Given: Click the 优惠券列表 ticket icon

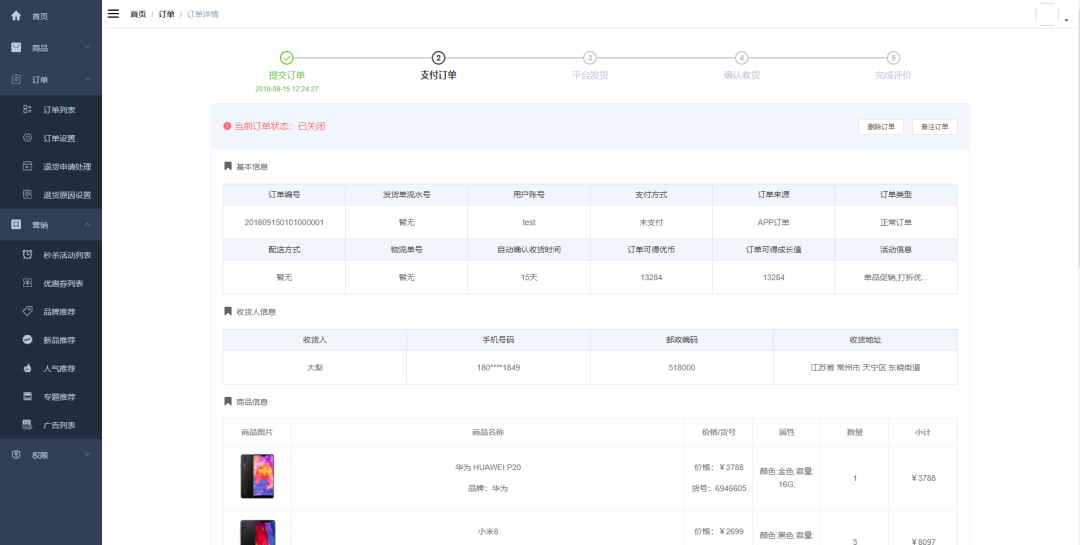Looking at the screenshot, I should [x=28, y=283].
